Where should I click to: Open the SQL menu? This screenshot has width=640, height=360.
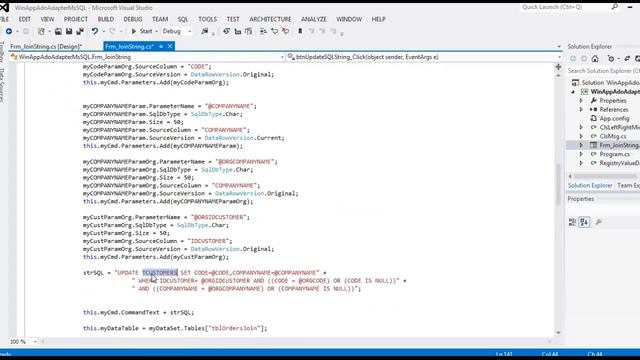pos(183,19)
